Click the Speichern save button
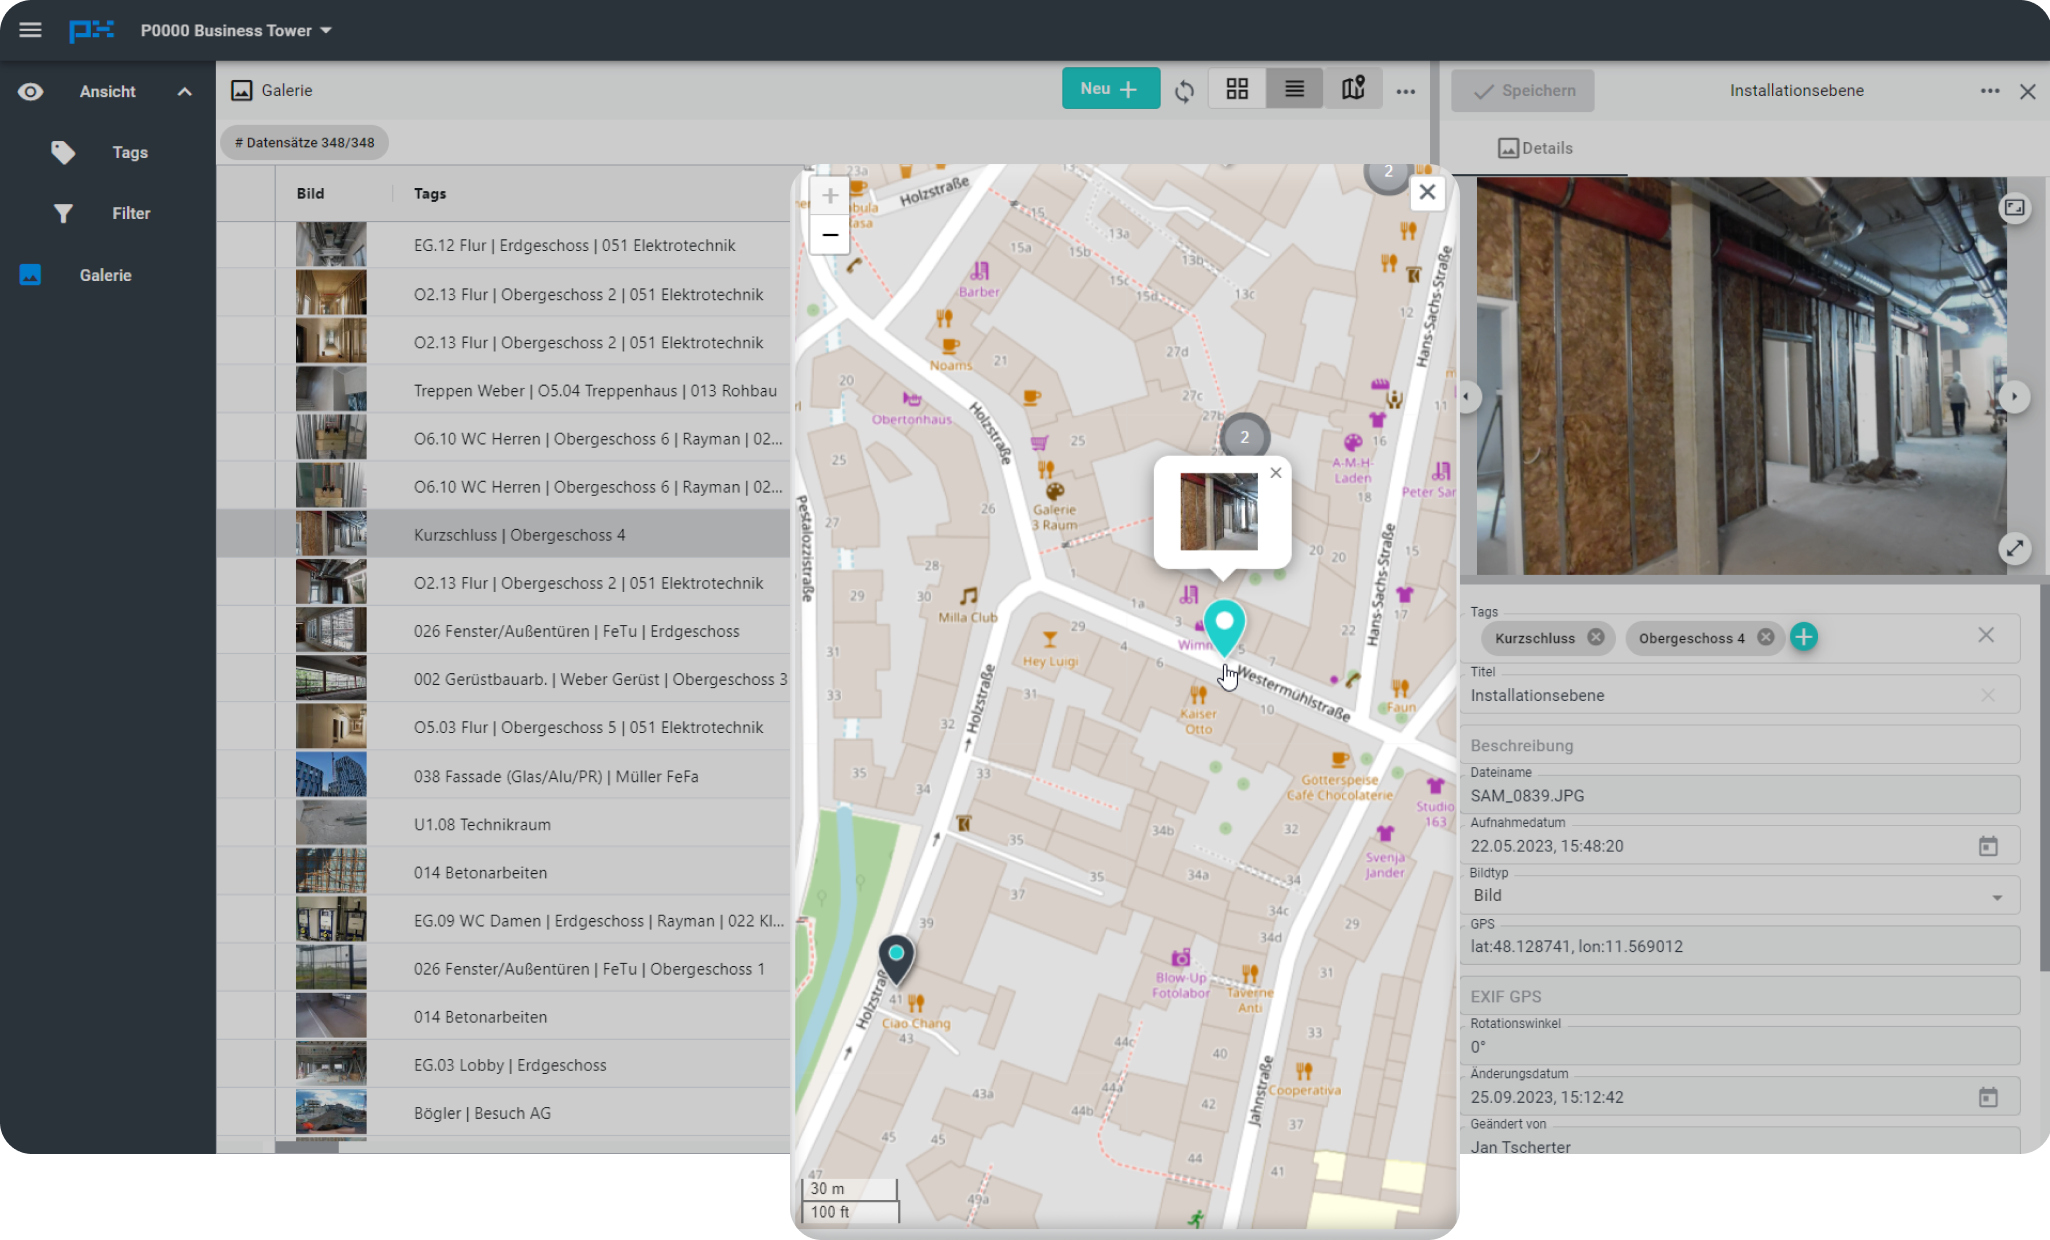Viewport: 2050px width, 1240px height. coord(1523,91)
